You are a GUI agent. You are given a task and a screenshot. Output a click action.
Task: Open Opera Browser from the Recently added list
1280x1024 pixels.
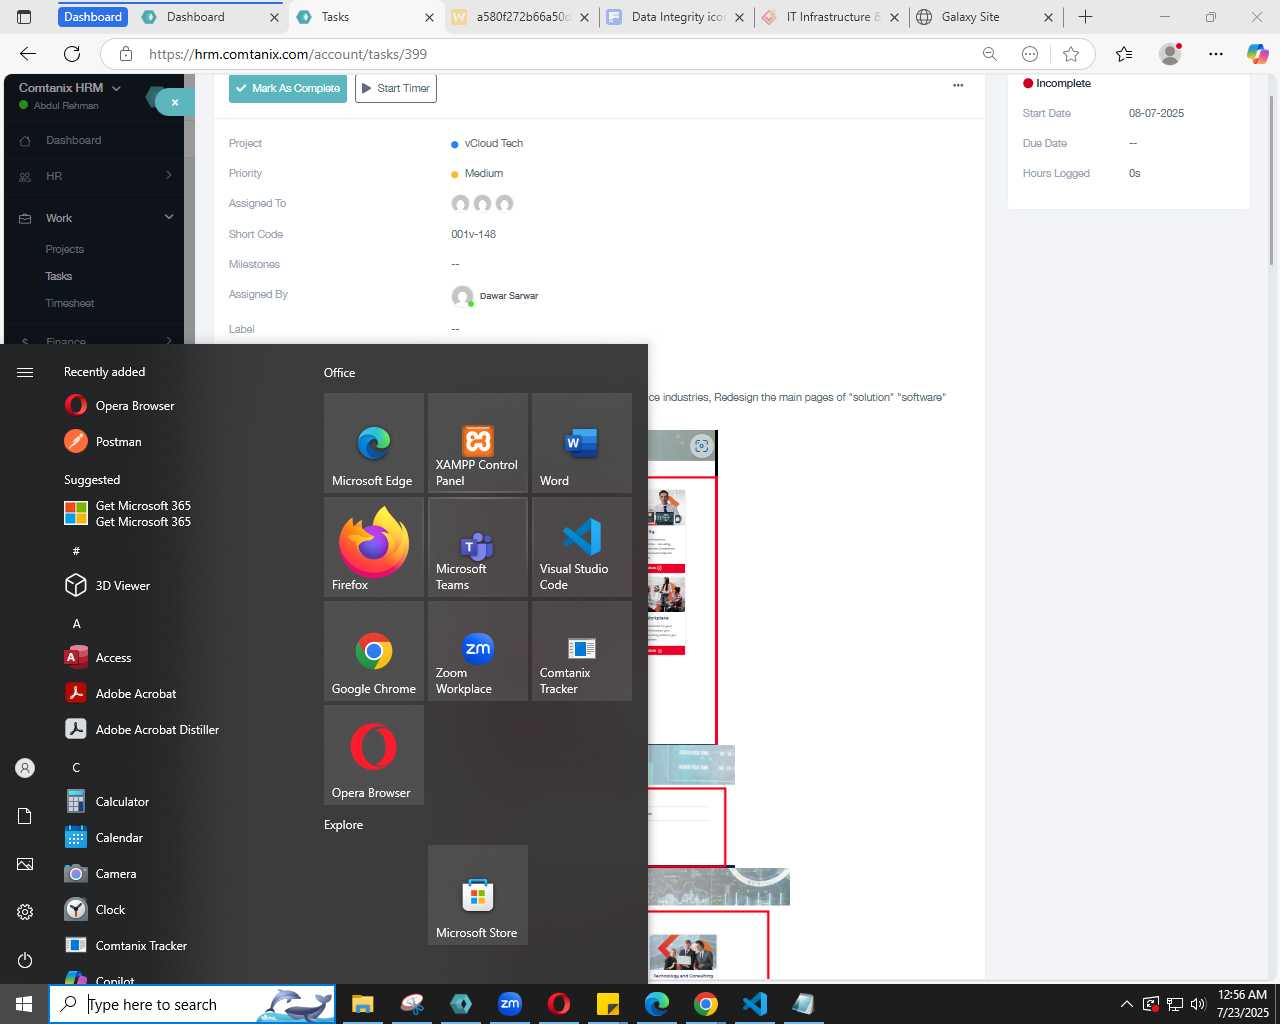coord(120,405)
